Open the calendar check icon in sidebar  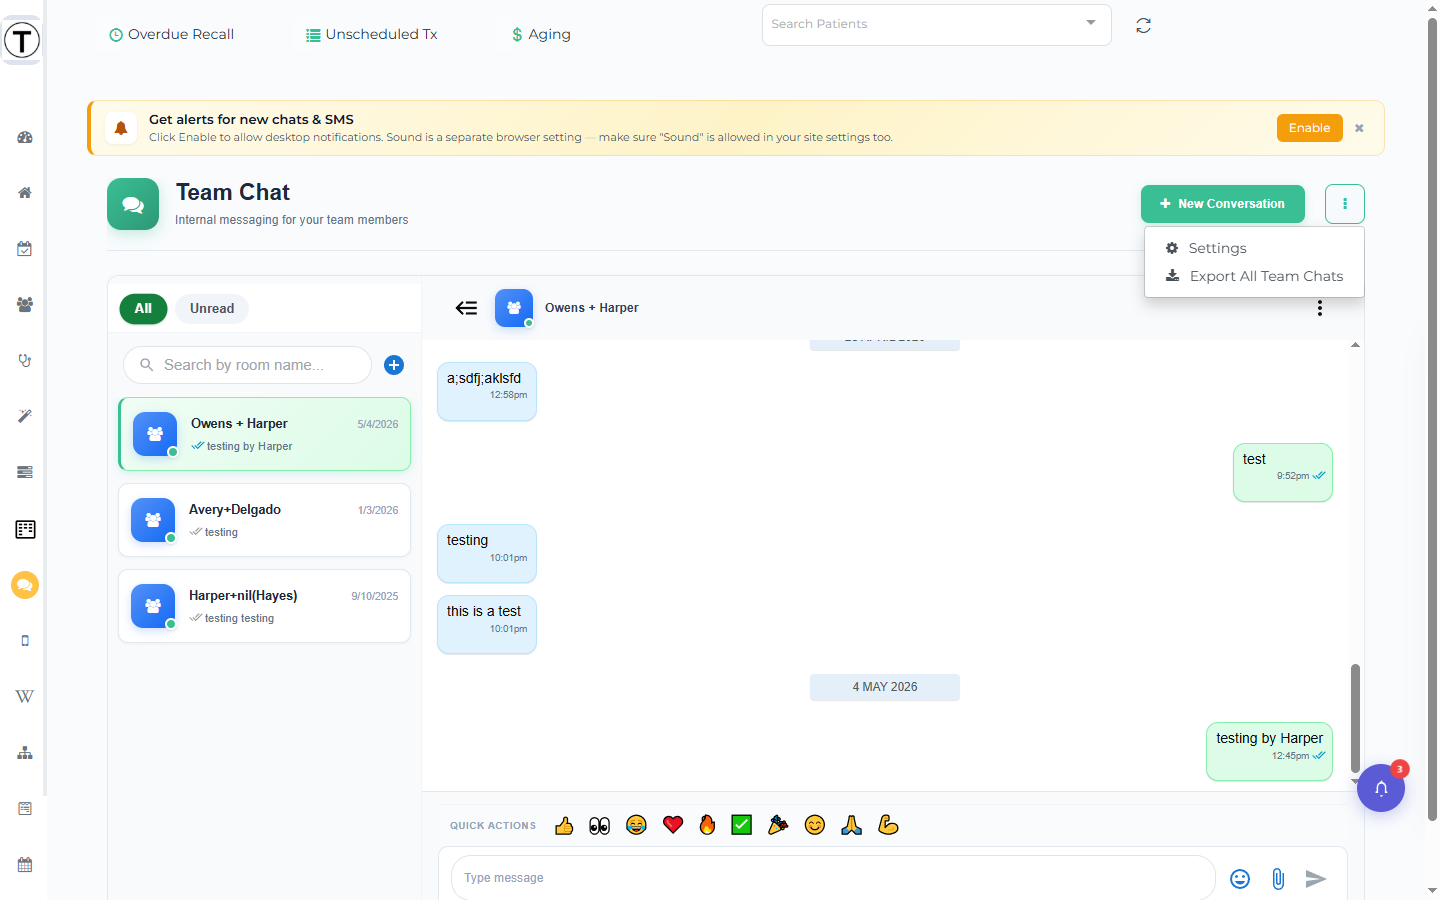pyautogui.click(x=25, y=249)
